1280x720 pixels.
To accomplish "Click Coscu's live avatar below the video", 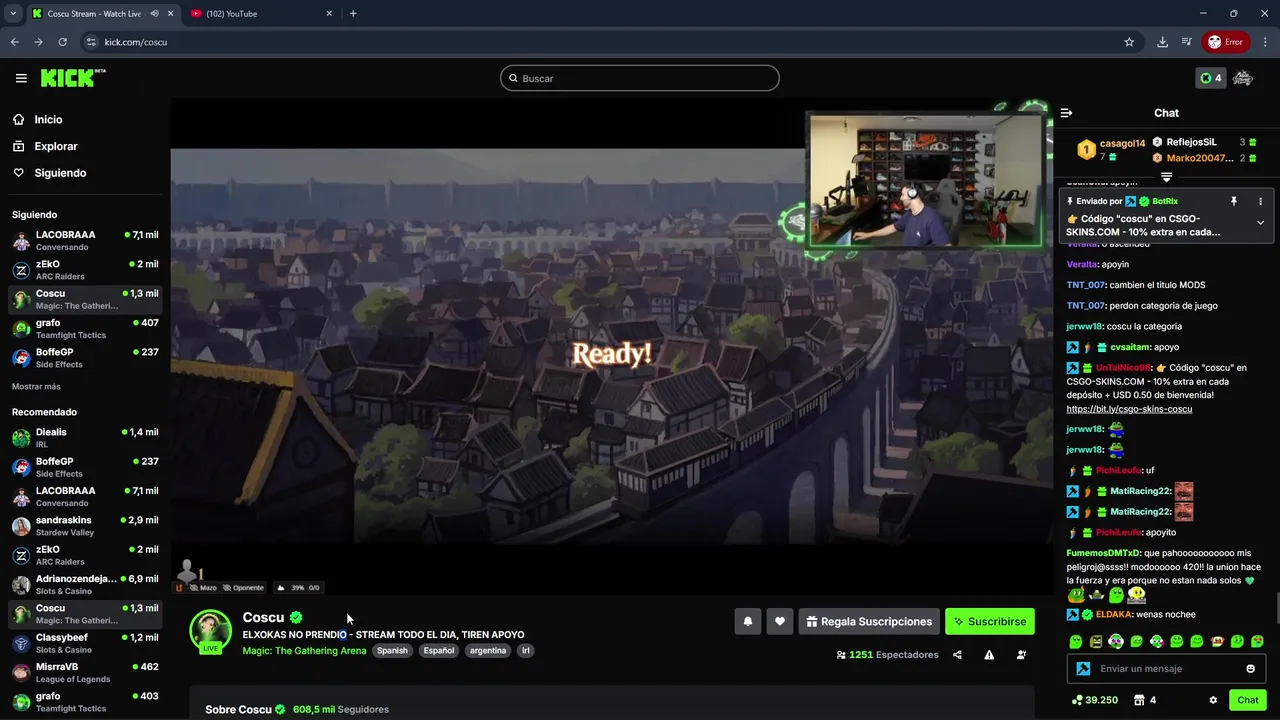I will [210, 631].
